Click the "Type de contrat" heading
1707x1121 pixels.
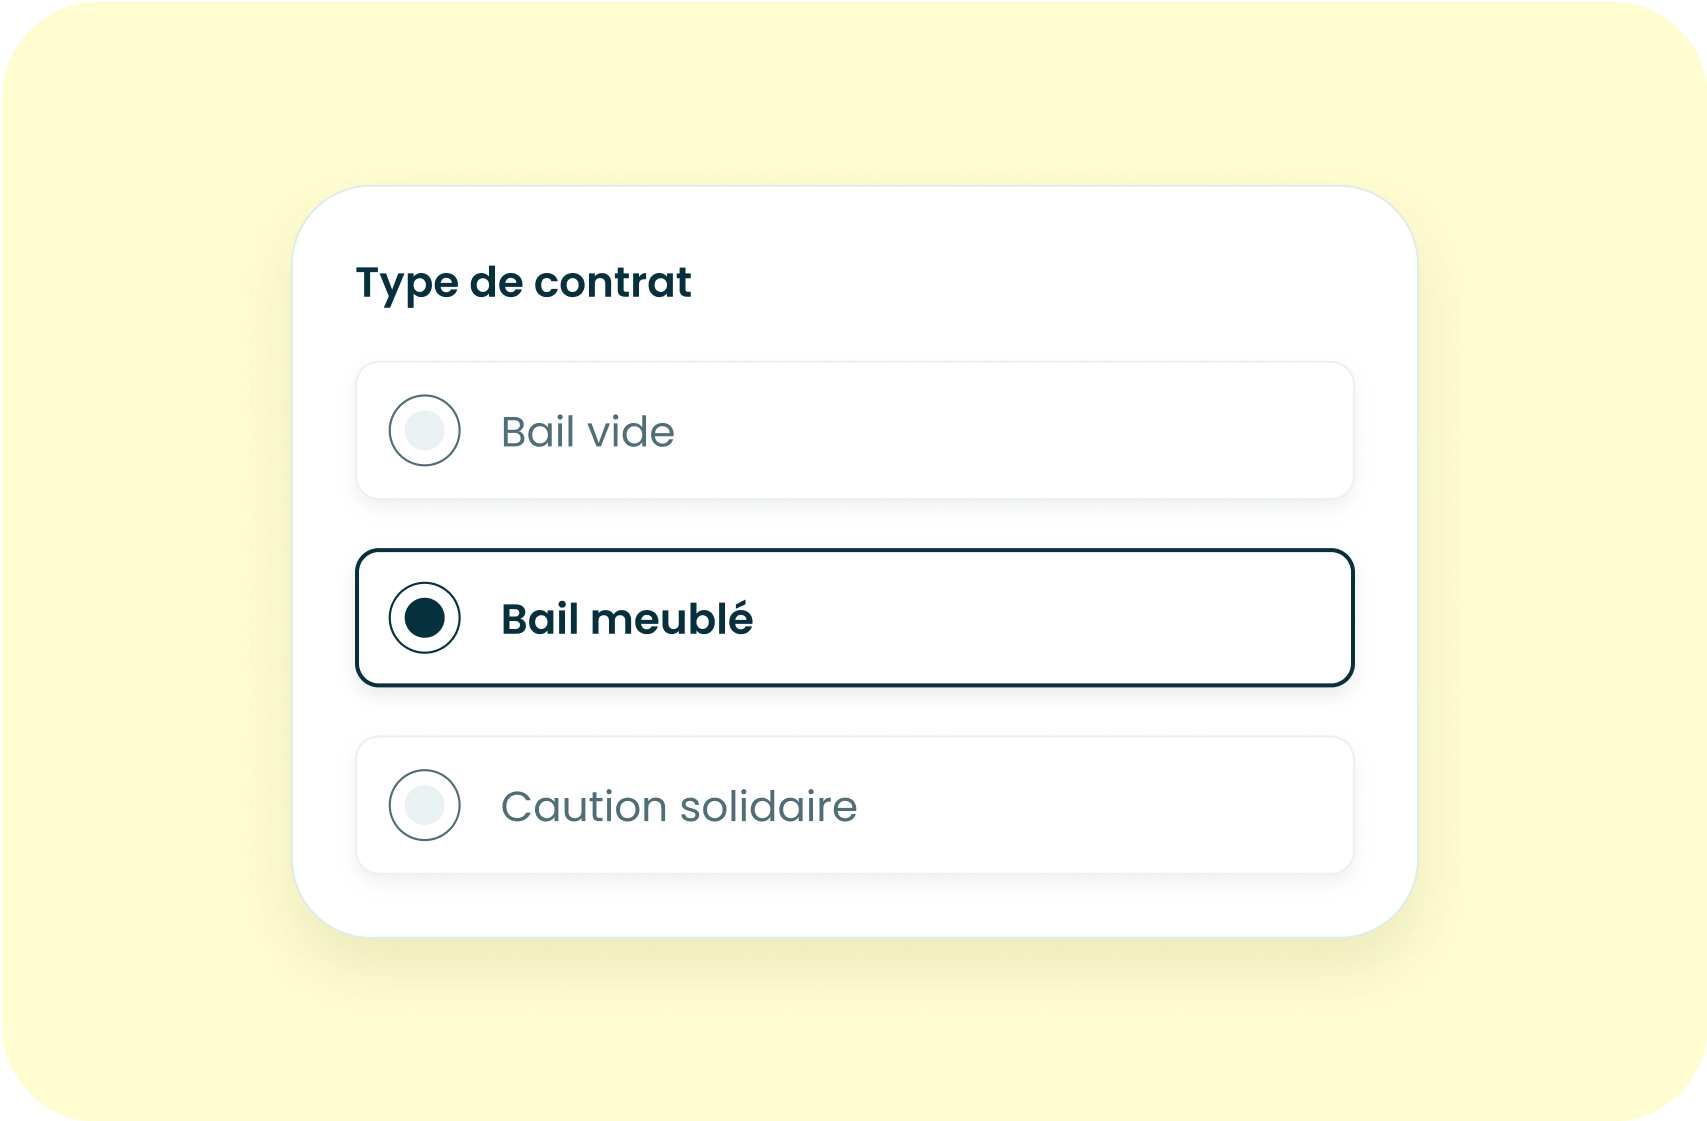pos(523,283)
